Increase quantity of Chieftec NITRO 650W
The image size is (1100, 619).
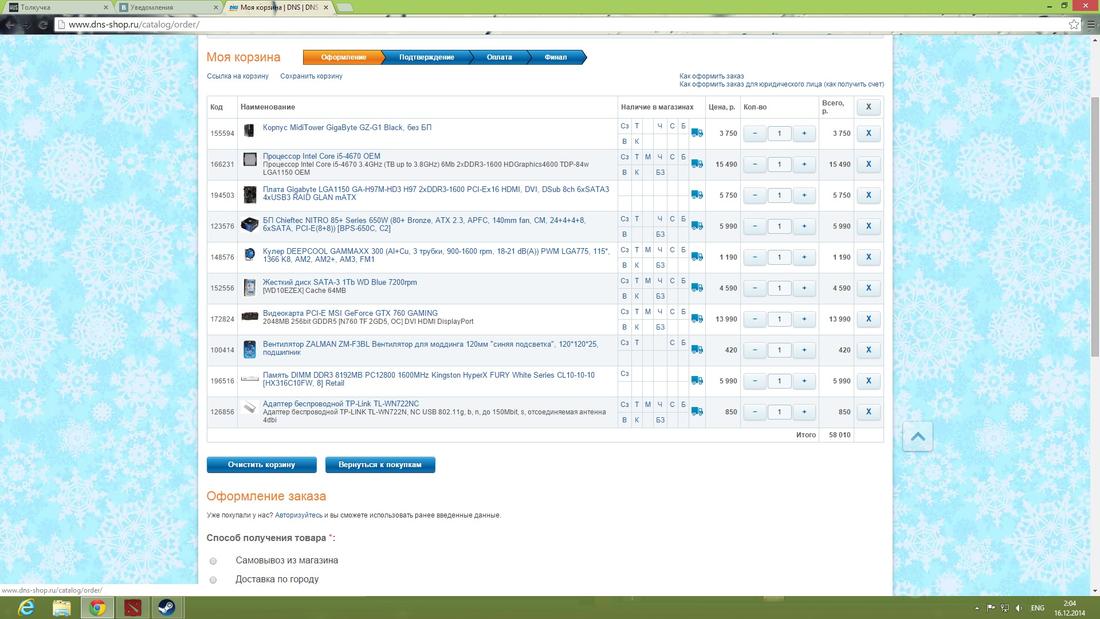tap(804, 226)
